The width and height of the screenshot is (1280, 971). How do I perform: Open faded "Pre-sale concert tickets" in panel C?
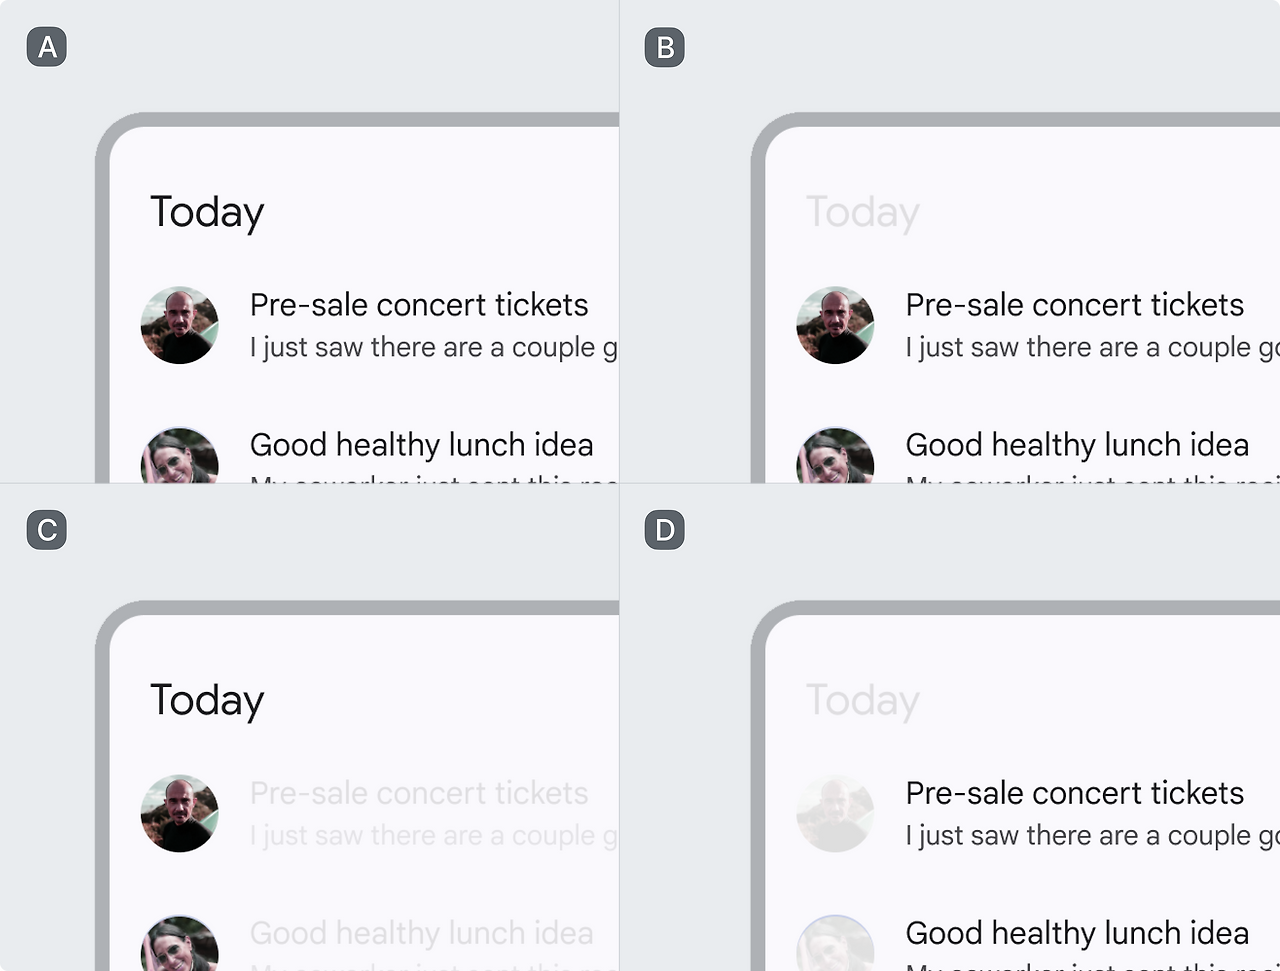pos(419,793)
